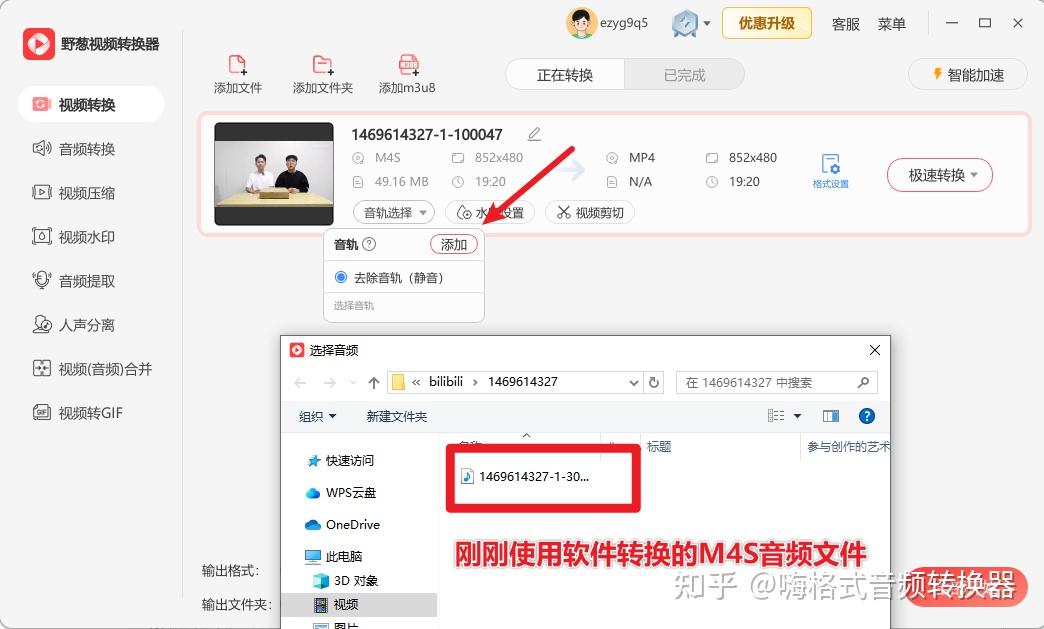Click the 参与创作的艺术家 column header
The width and height of the screenshot is (1044, 629).
tap(846, 447)
